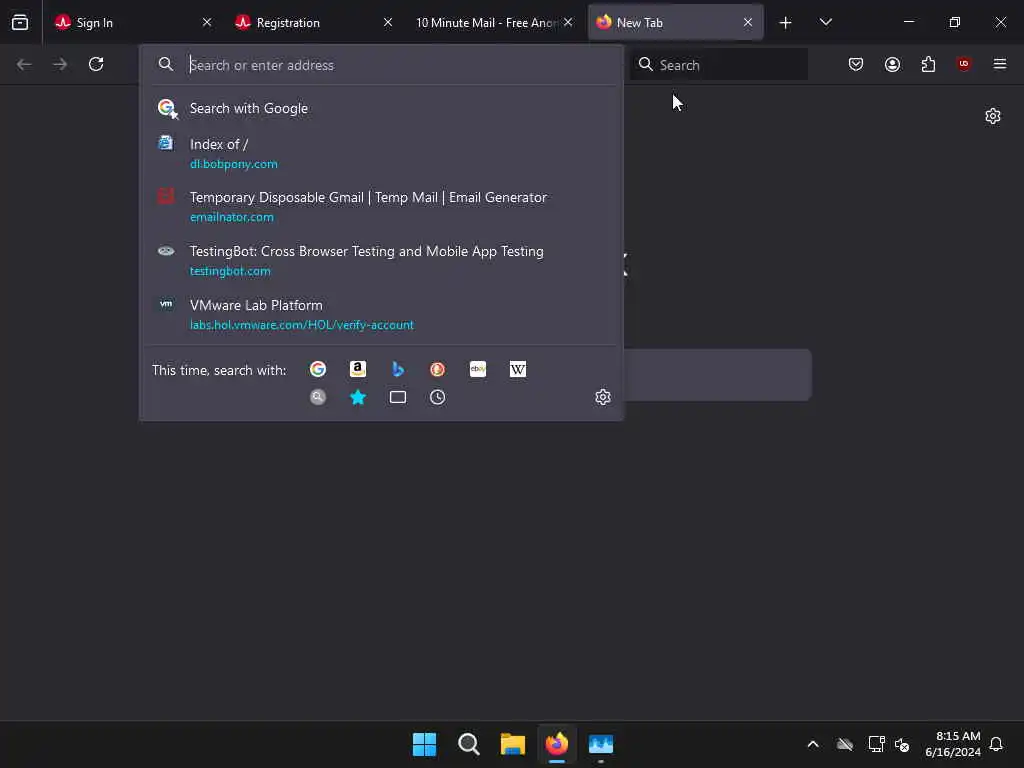The image size is (1024, 768).
Task: Search this time with DuckDuckGo
Action: pyautogui.click(x=438, y=370)
